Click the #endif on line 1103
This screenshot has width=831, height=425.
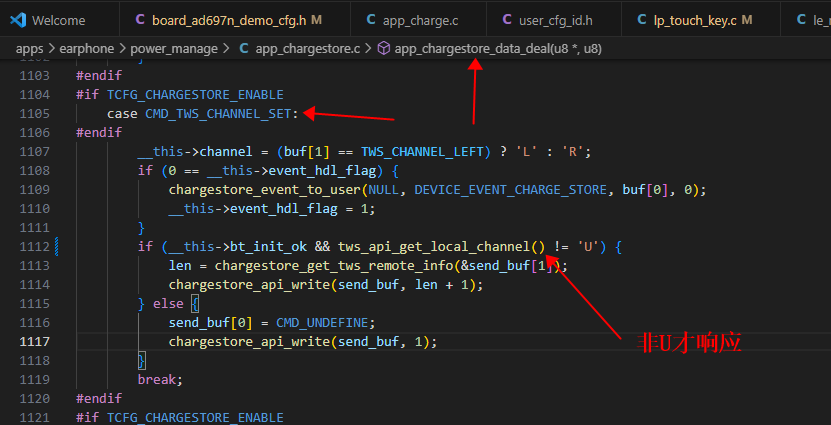99,75
